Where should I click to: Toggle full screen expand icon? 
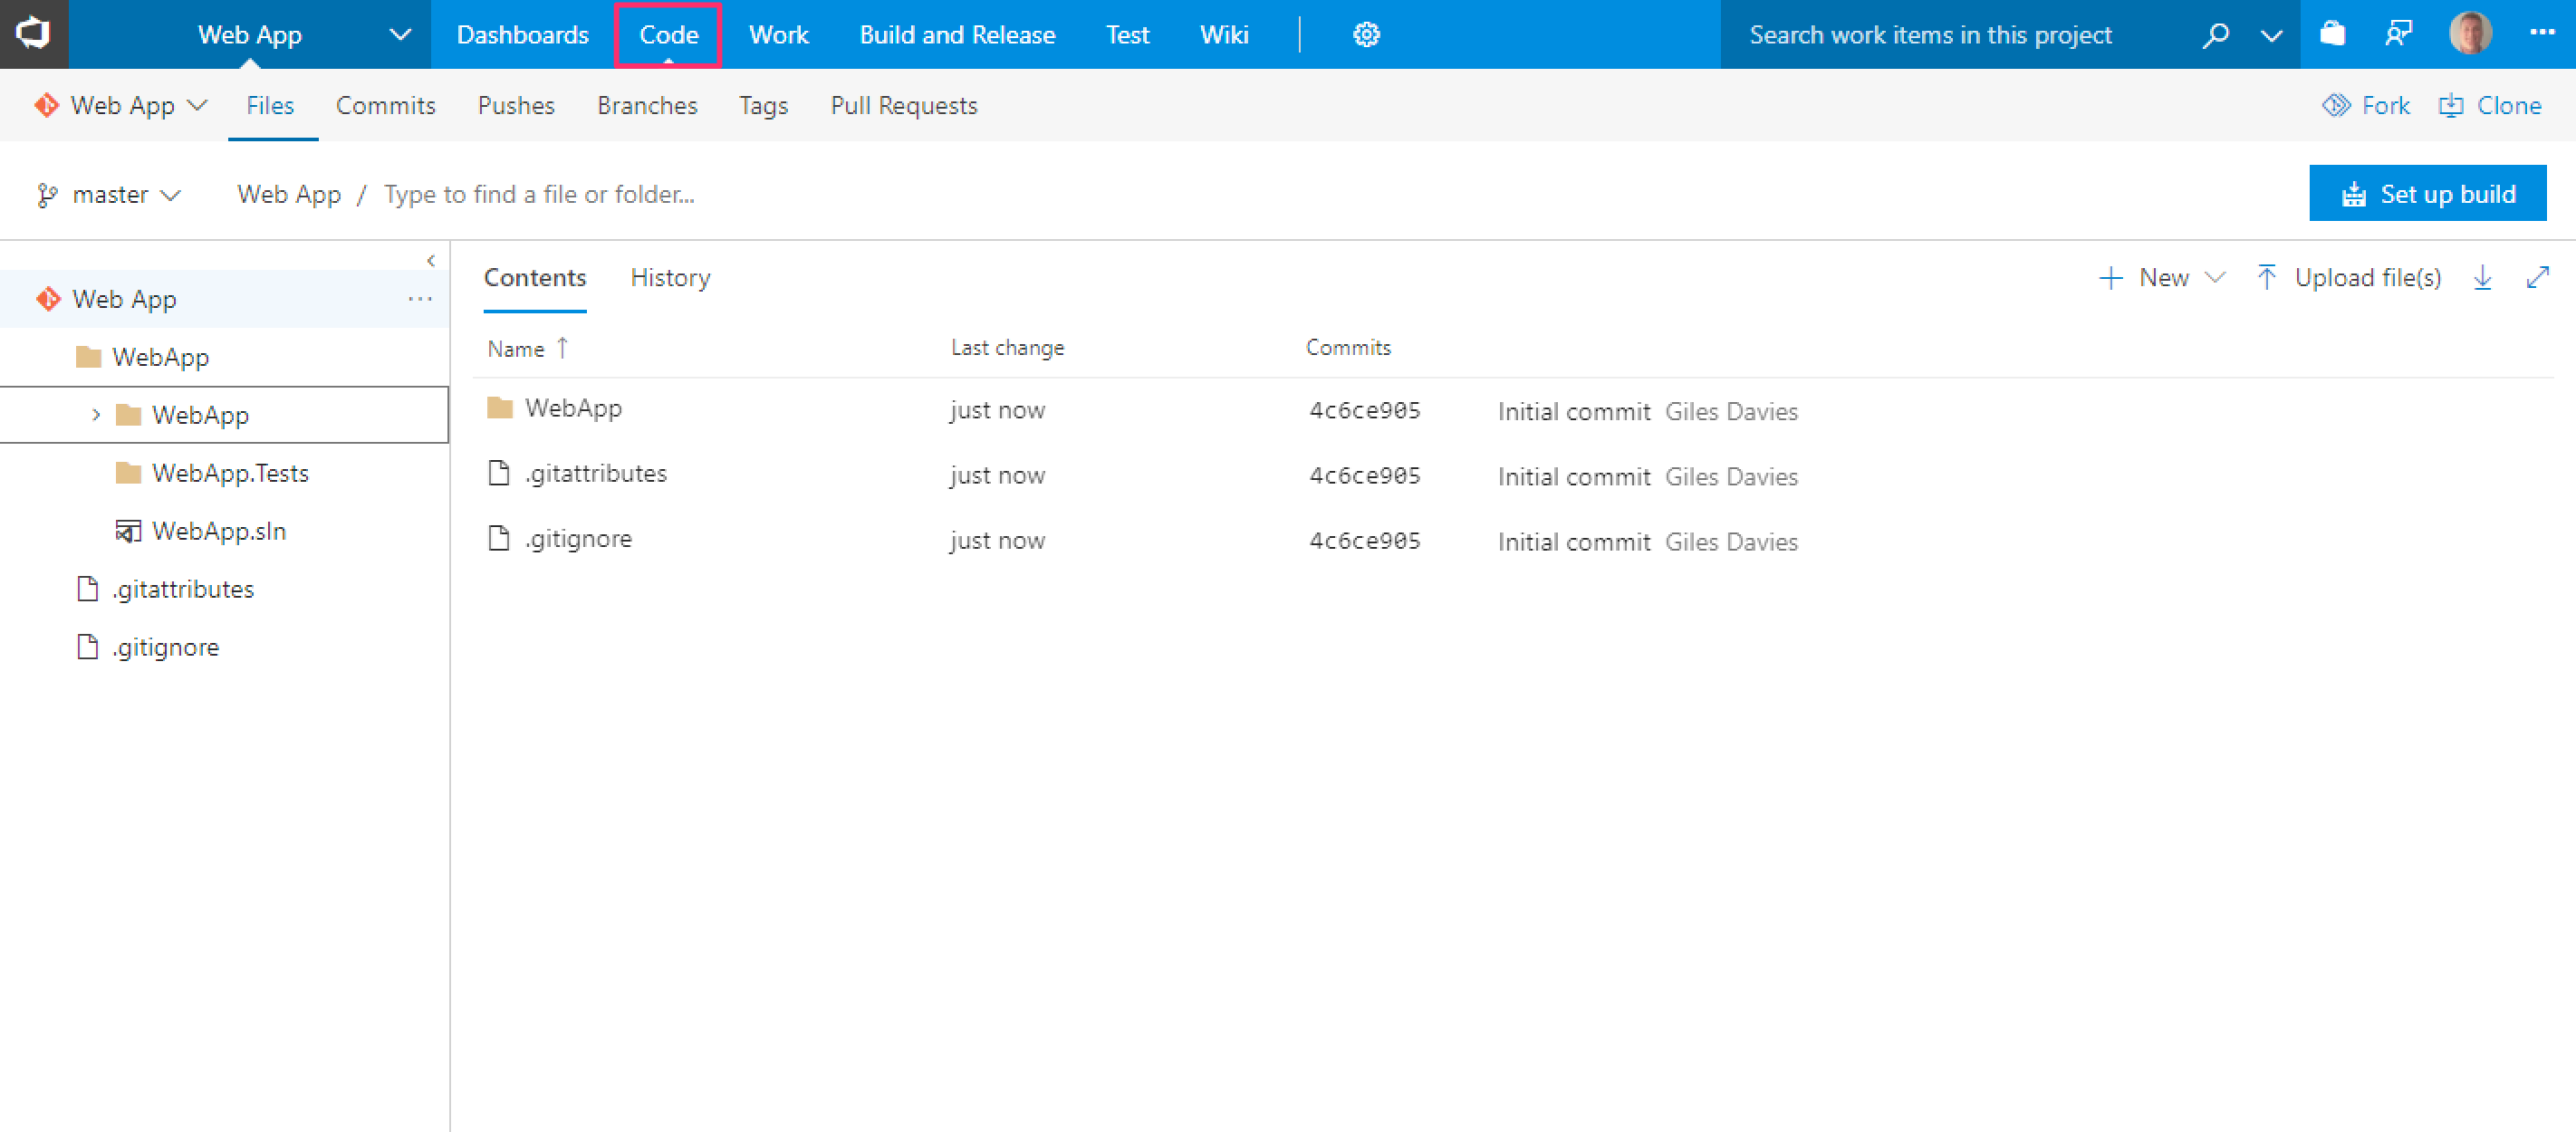(2537, 278)
